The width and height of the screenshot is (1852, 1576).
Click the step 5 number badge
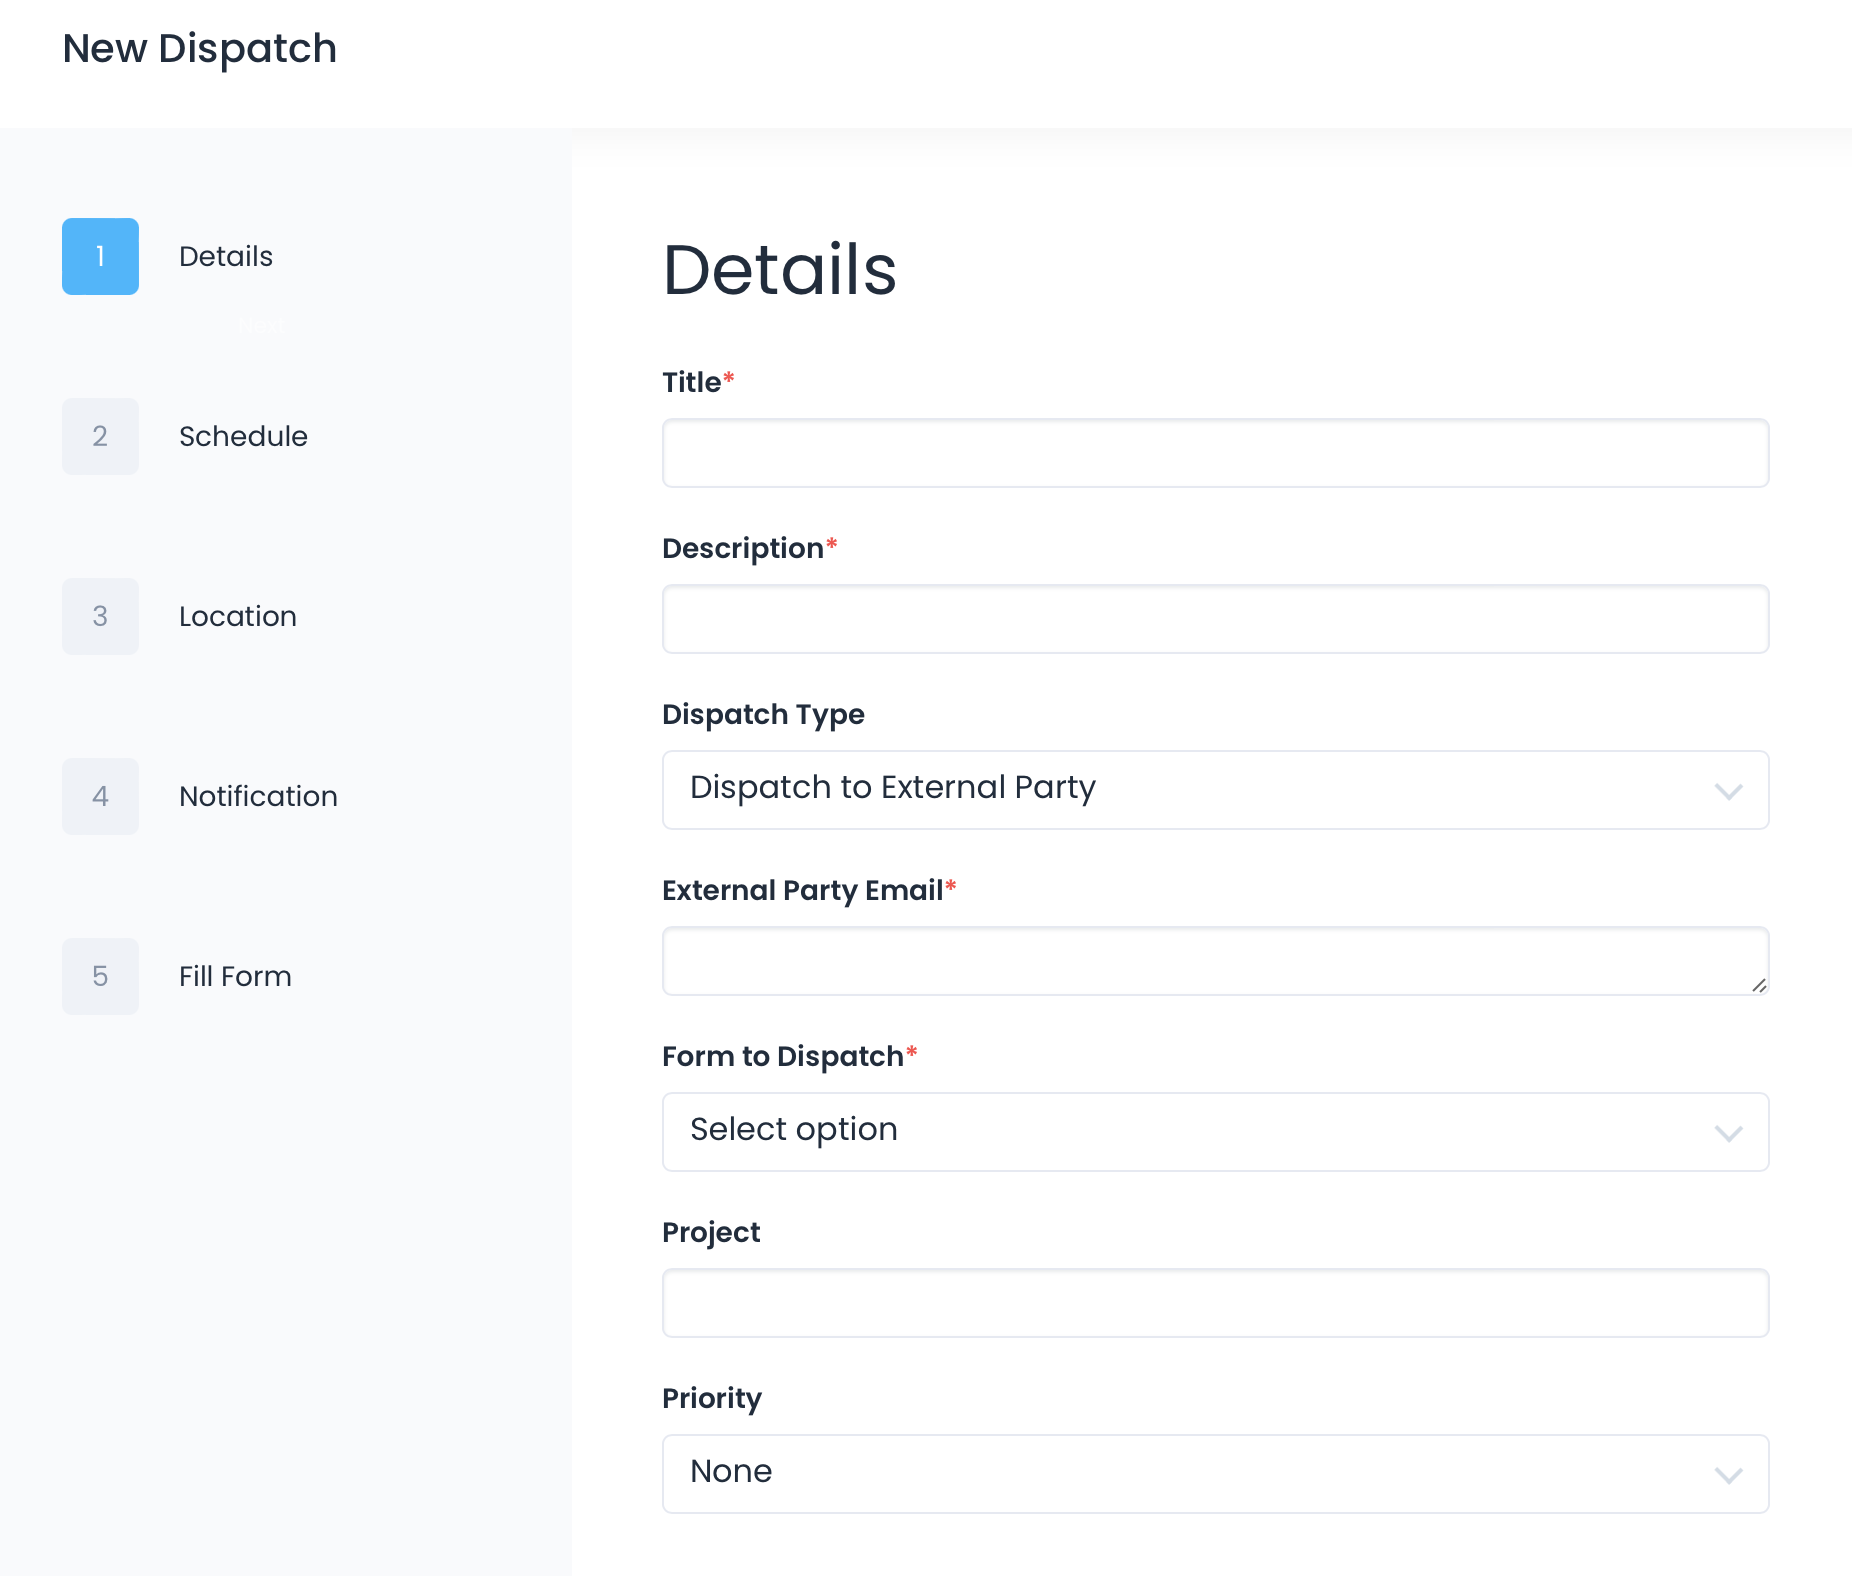click(100, 976)
